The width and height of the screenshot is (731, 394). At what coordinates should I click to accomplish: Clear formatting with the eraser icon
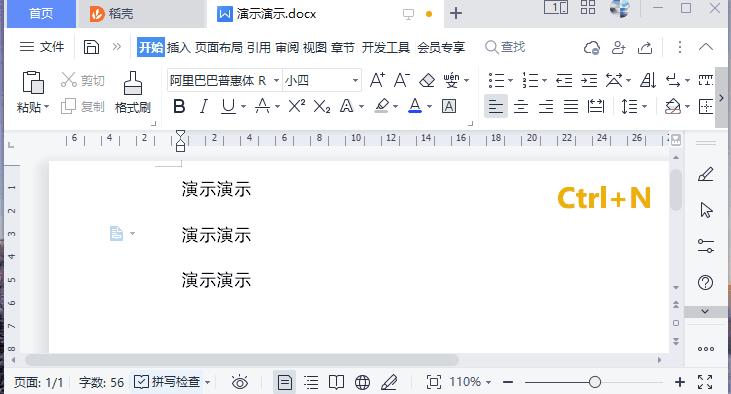pyautogui.click(x=427, y=80)
